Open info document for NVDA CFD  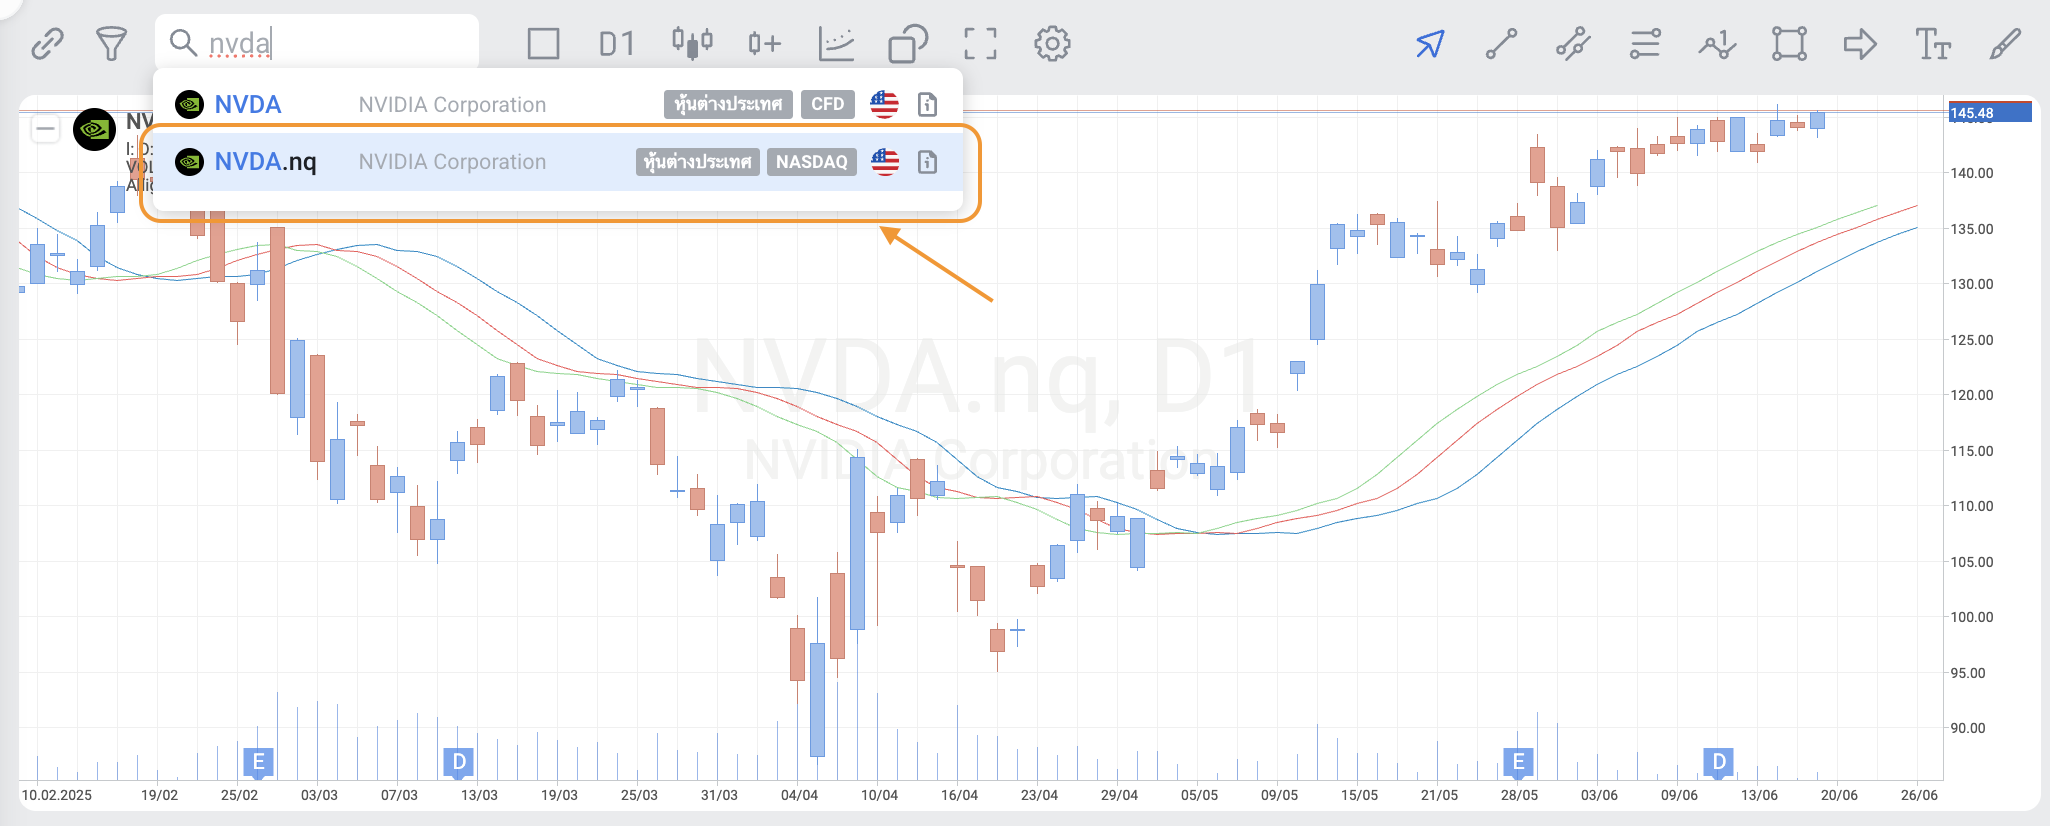928,104
